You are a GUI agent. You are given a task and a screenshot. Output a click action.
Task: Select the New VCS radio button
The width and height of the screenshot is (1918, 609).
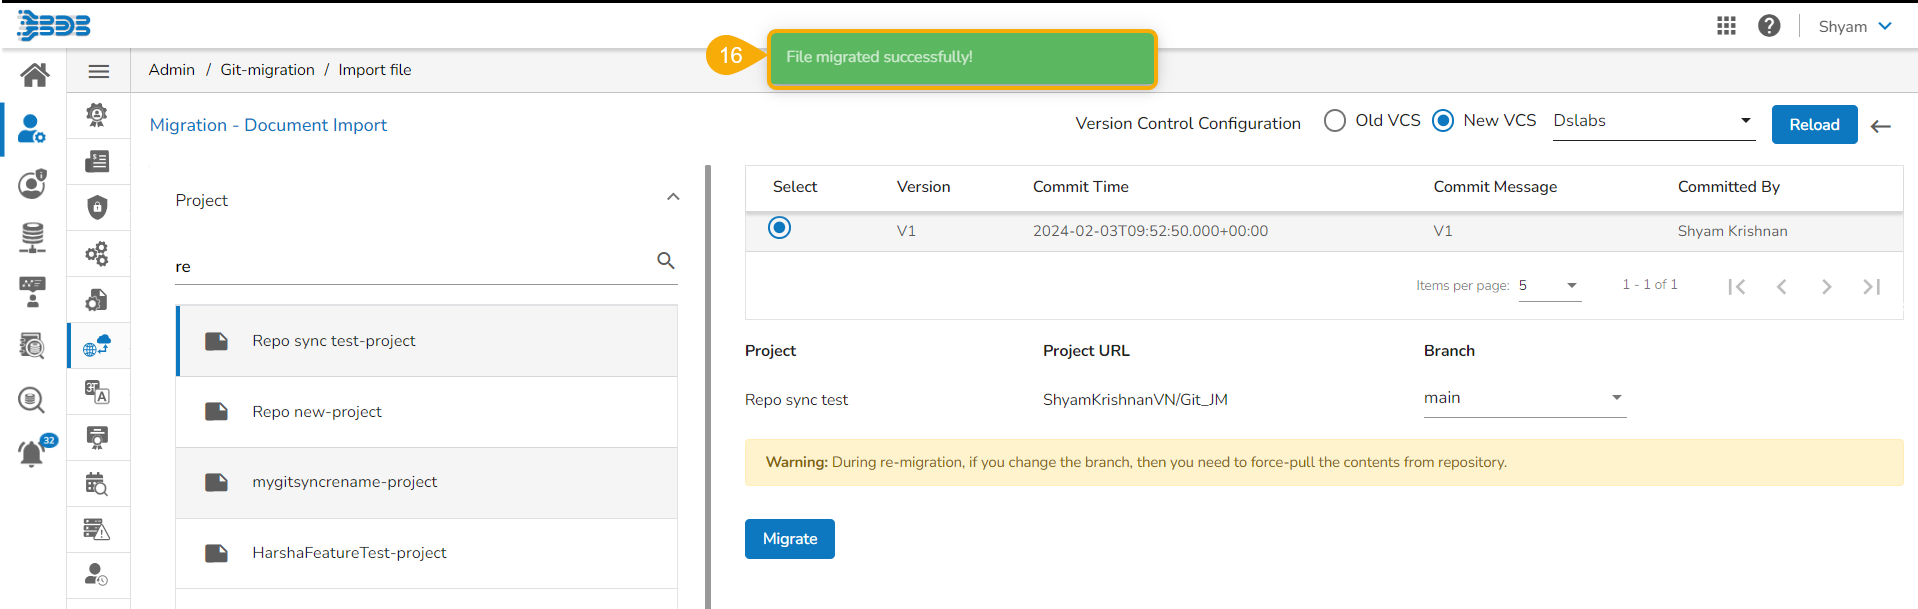[1442, 121]
